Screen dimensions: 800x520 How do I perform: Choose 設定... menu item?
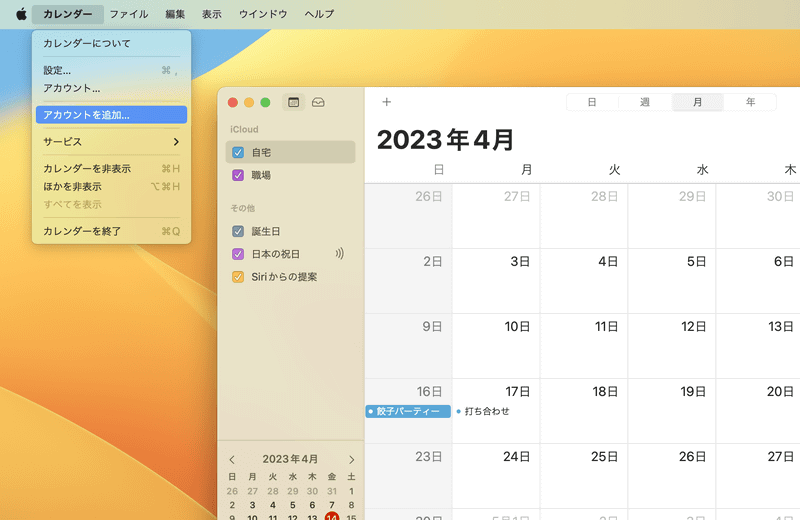pos(111,70)
